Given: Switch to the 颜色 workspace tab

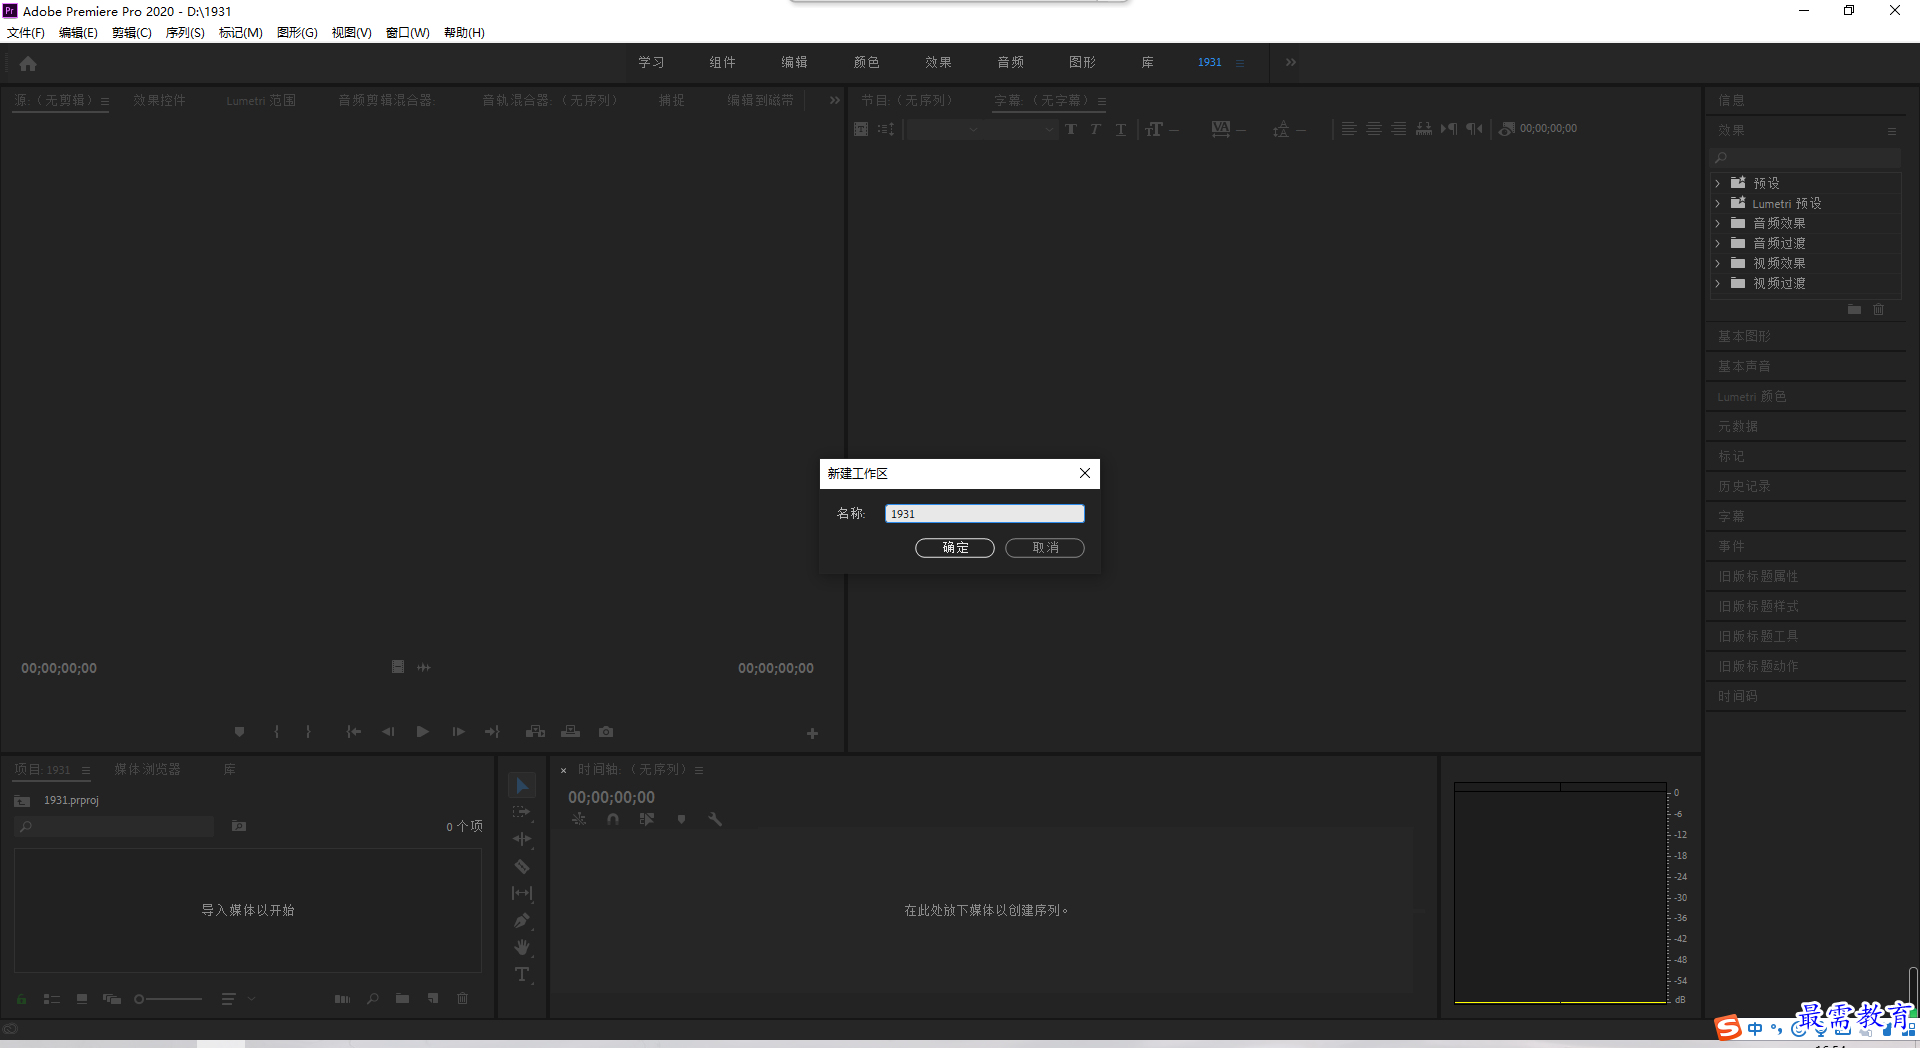Looking at the screenshot, I should pyautogui.click(x=867, y=62).
